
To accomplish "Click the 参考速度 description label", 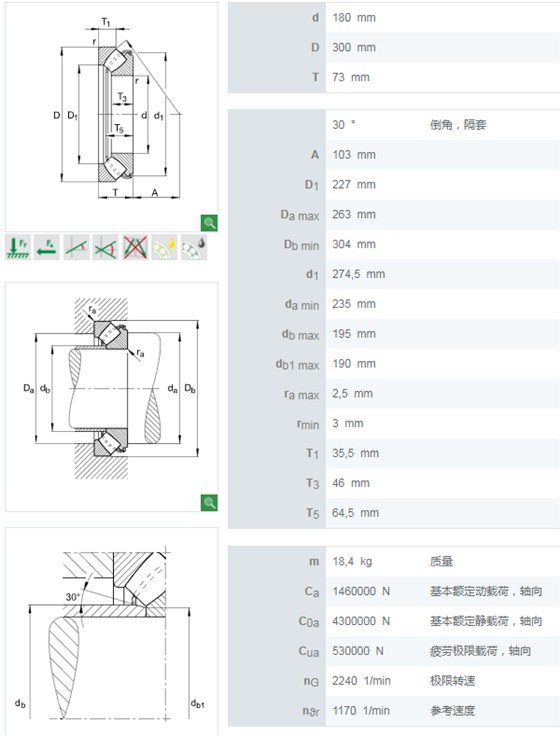I will pyautogui.click(x=453, y=711).
